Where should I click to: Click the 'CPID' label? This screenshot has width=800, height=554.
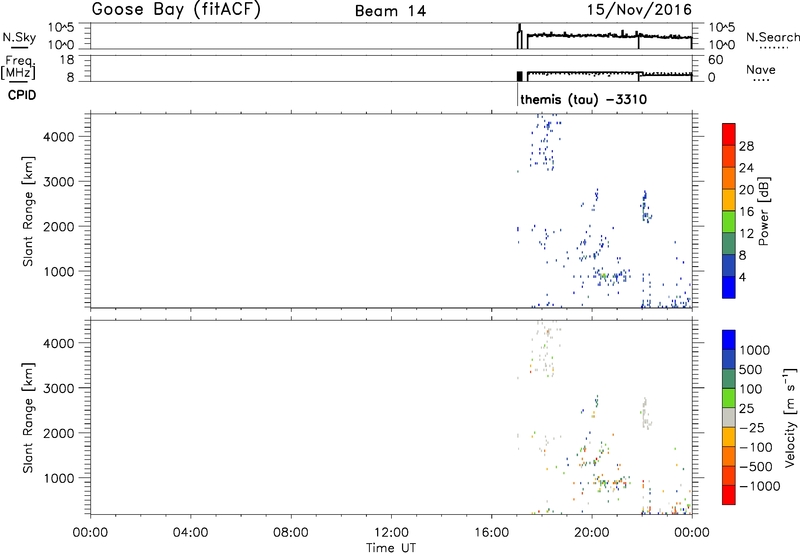coord(22,95)
